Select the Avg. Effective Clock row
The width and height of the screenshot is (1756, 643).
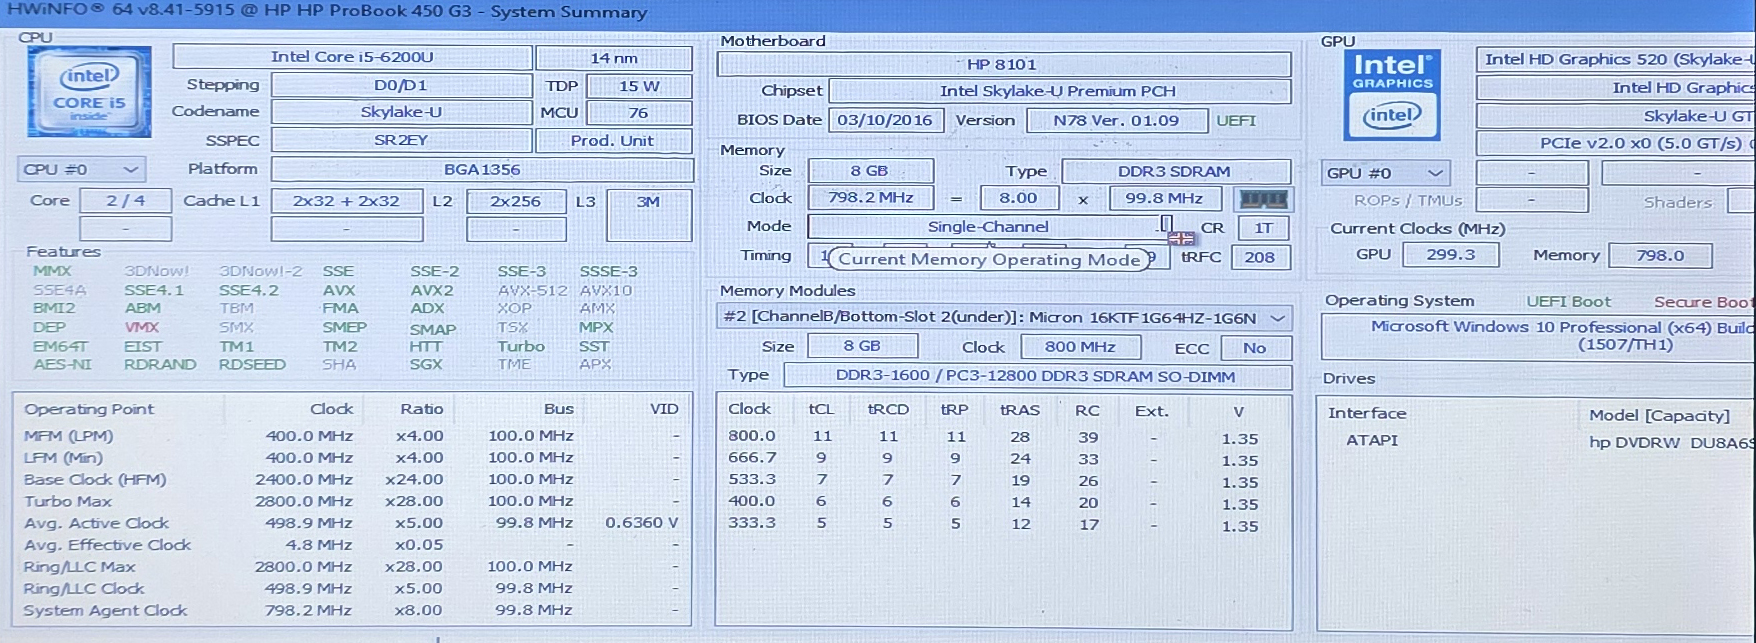coord(352,545)
